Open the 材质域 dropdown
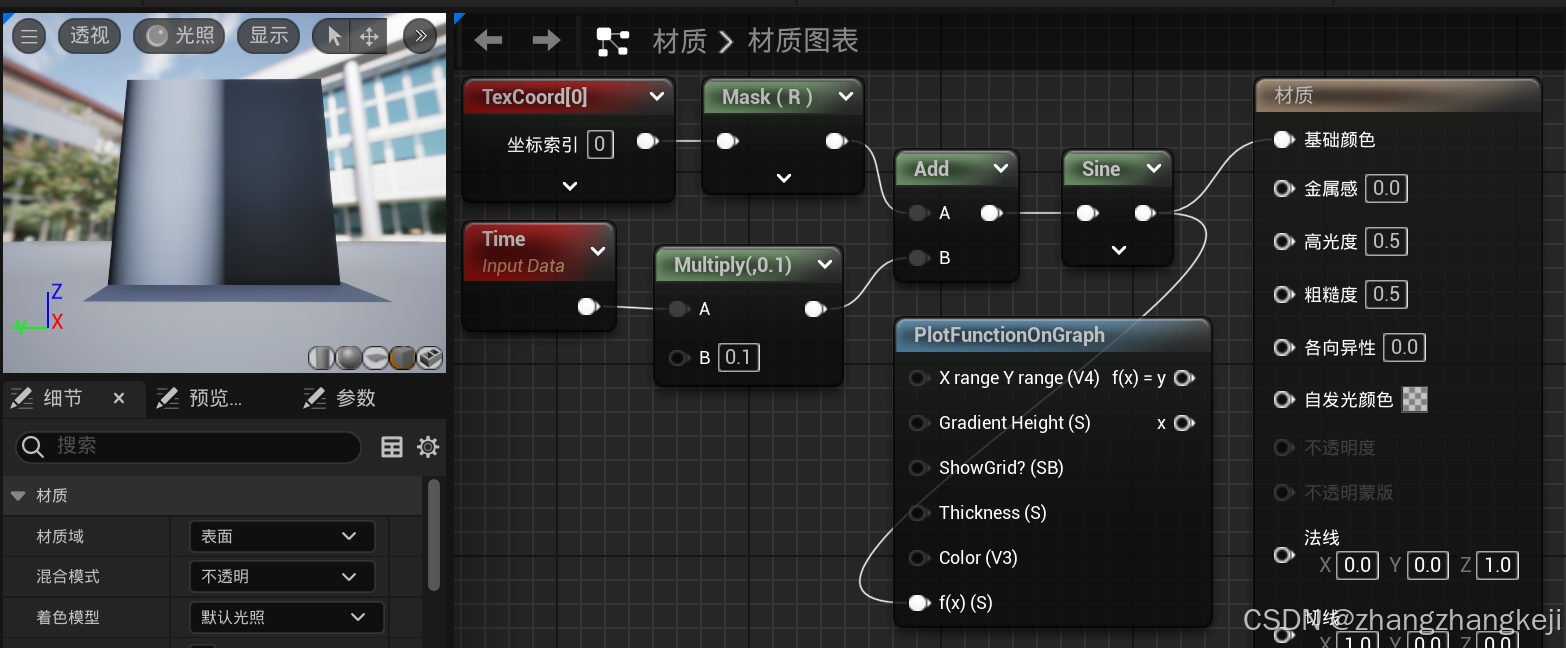 (282, 536)
